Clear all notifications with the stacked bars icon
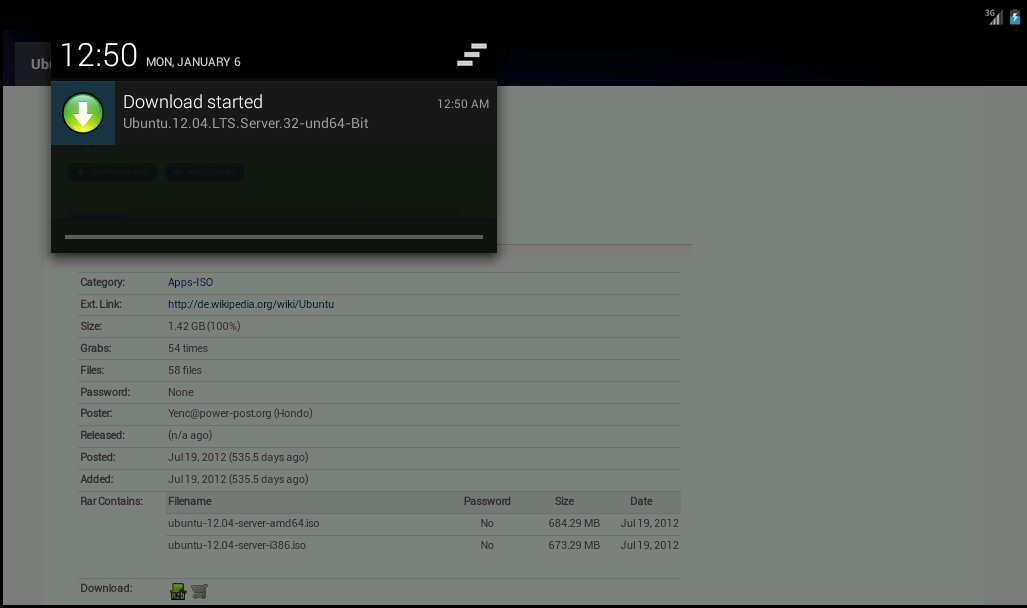Screen dimensions: 1027x608 pos(472,54)
